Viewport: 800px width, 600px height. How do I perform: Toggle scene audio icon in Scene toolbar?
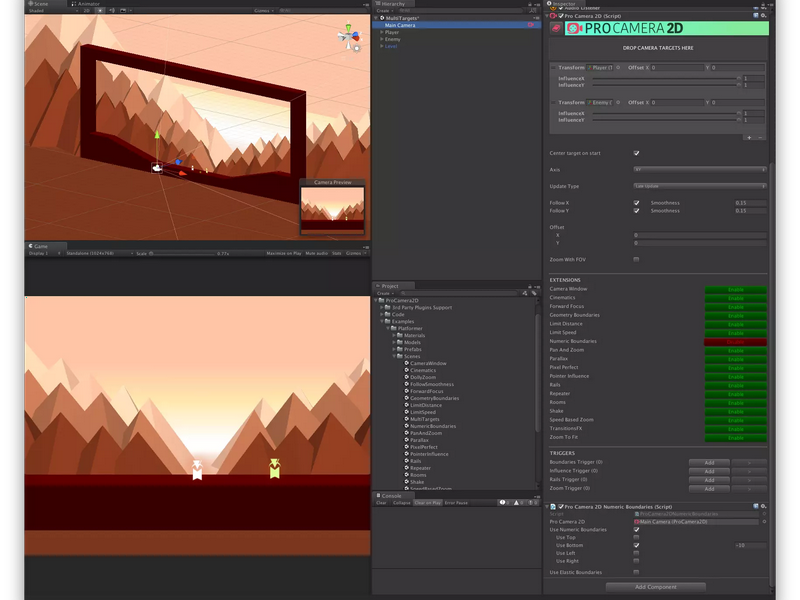click(x=112, y=10)
